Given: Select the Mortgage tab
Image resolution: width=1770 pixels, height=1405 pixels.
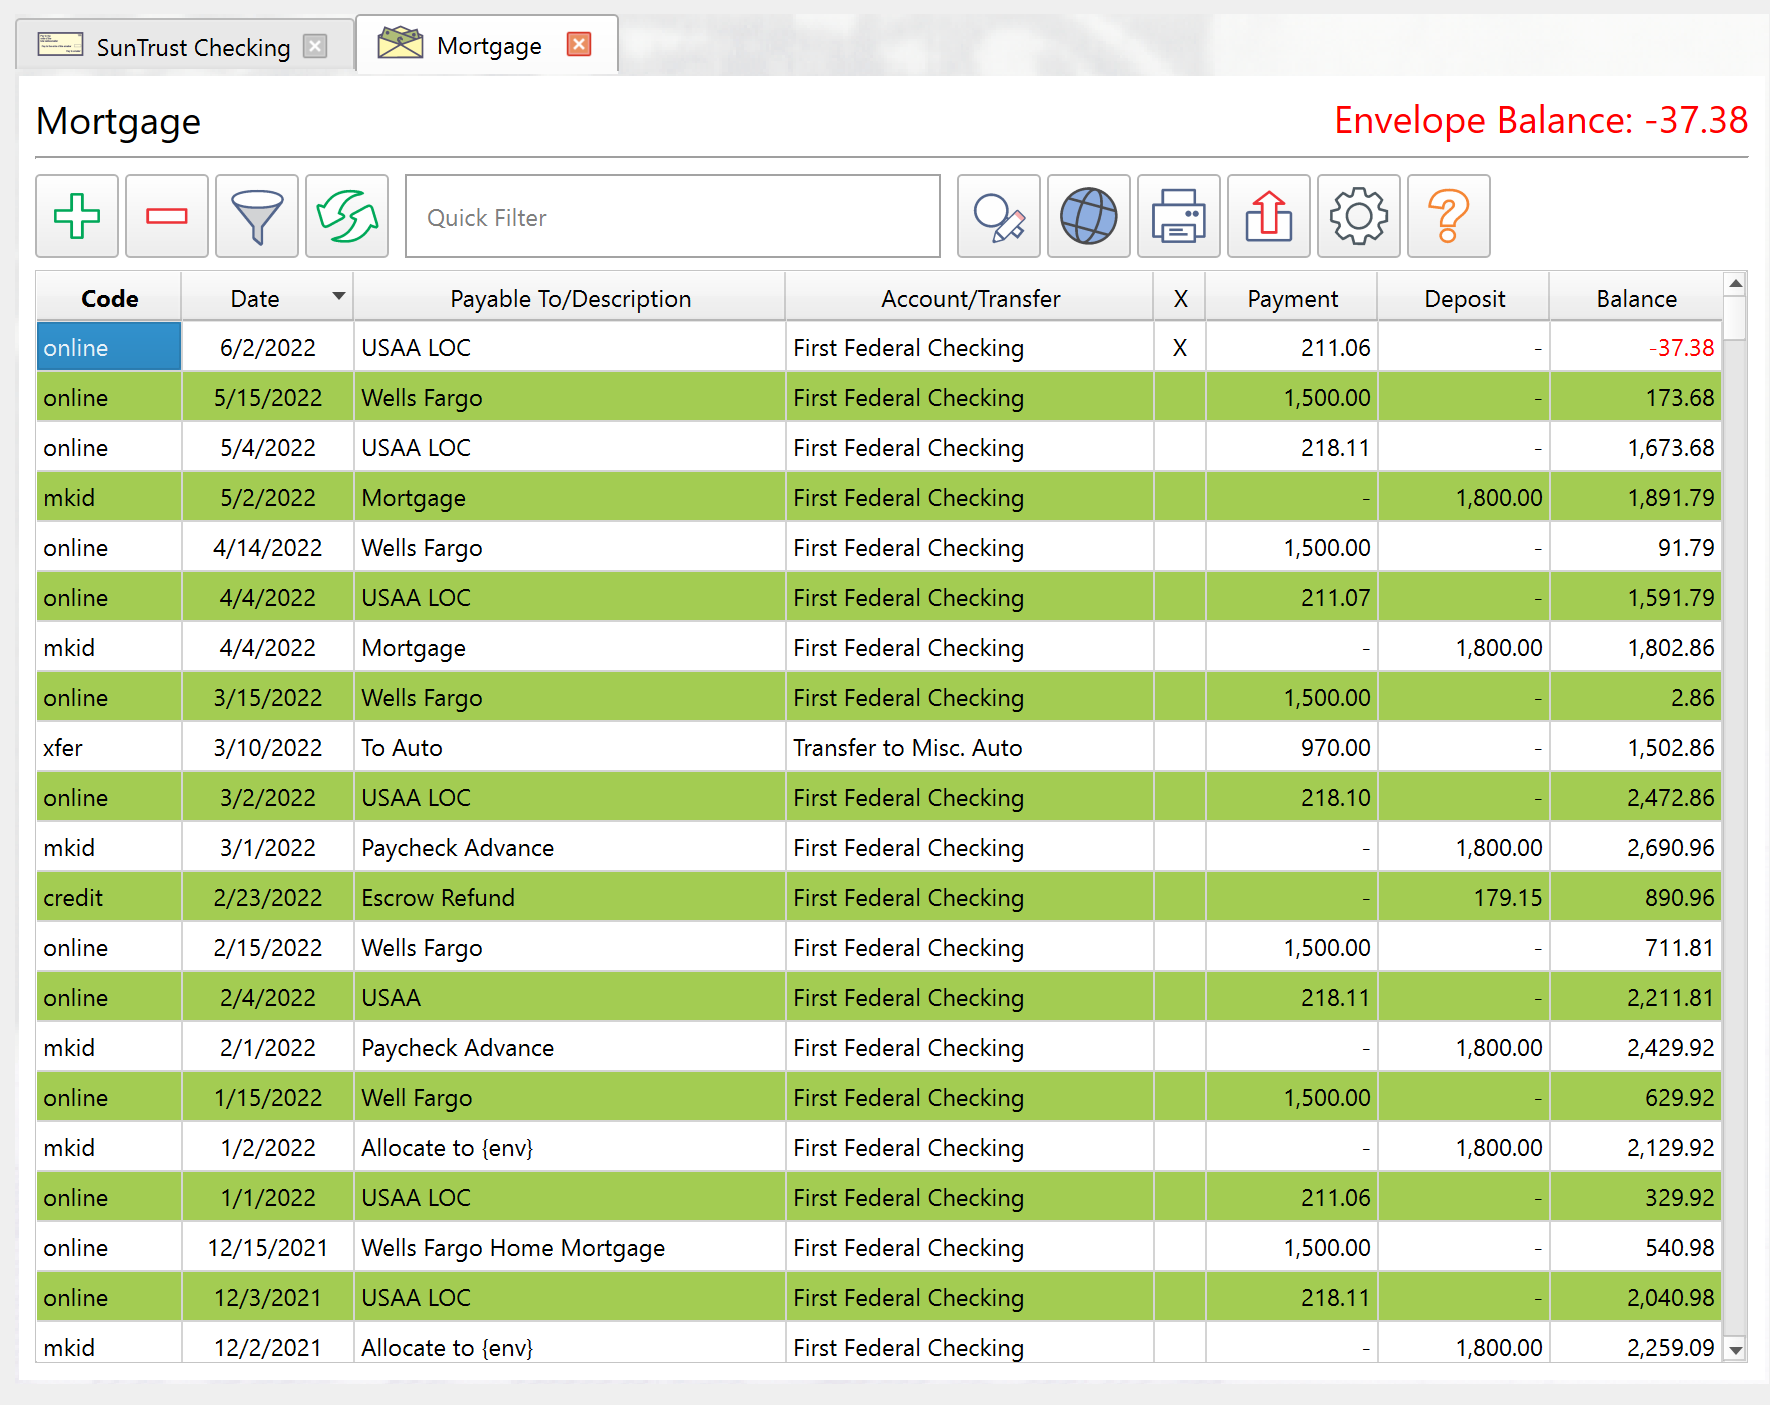Looking at the screenshot, I should [x=489, y=46].
